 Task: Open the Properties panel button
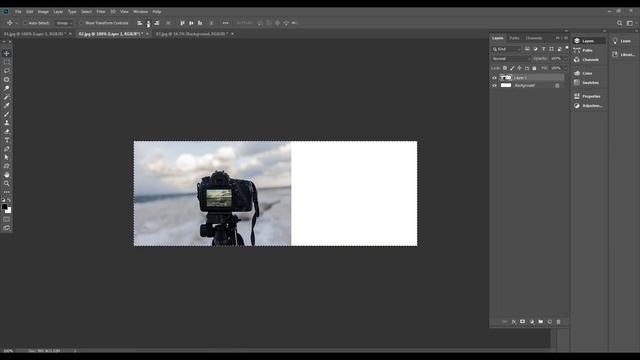coord(587,96)
